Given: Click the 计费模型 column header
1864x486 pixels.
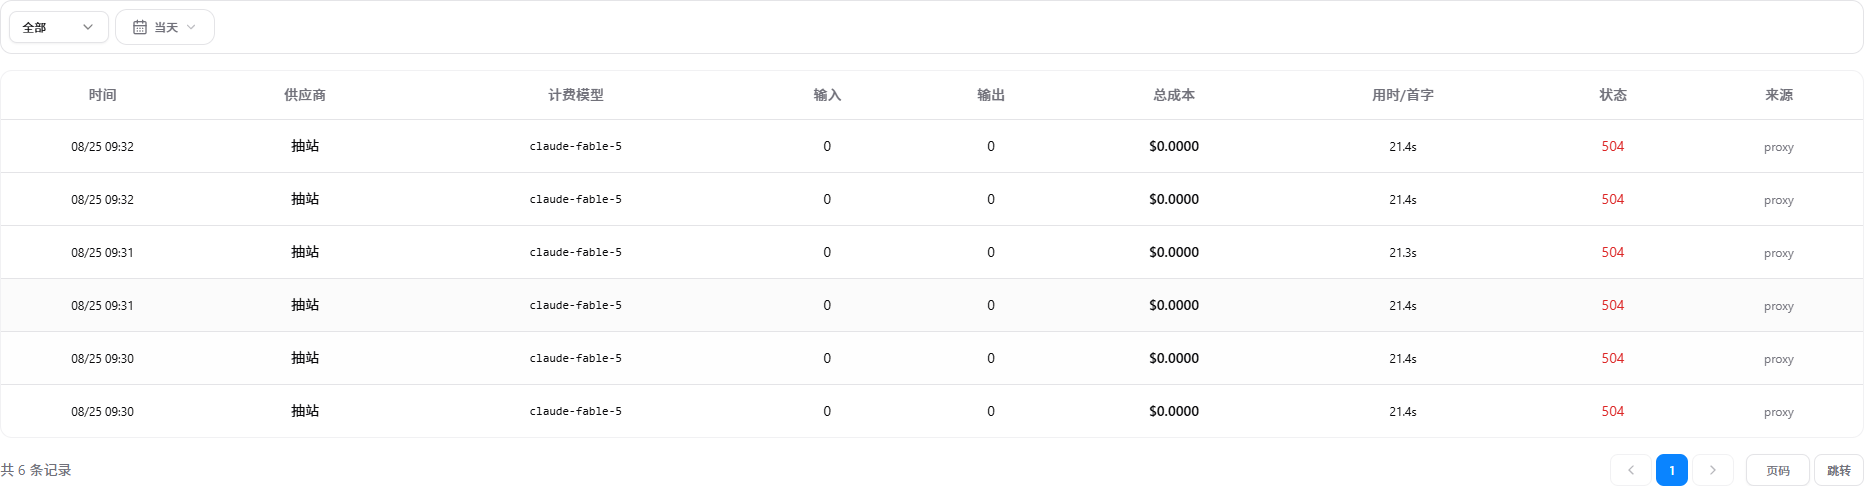Looking at the screenshot, I should [576, 95].
